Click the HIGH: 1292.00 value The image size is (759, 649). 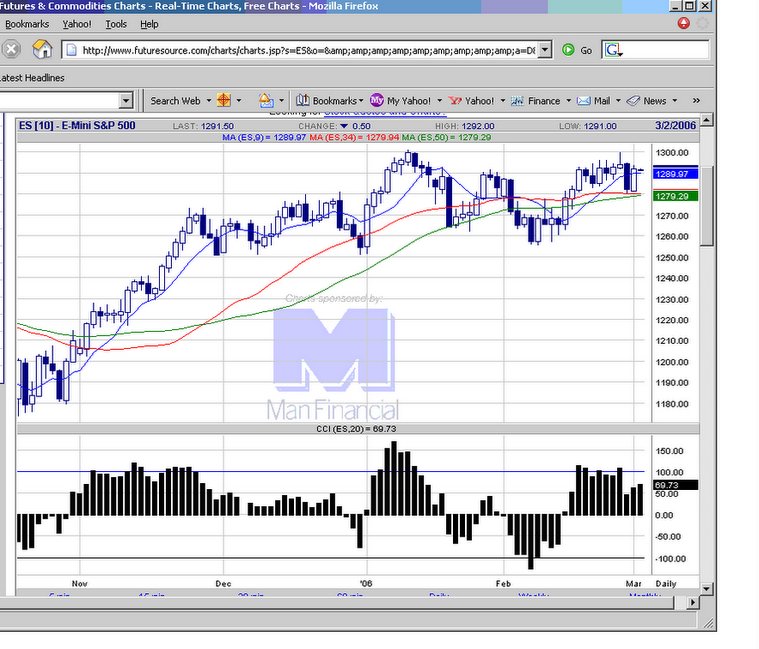[x=465, y=126]
